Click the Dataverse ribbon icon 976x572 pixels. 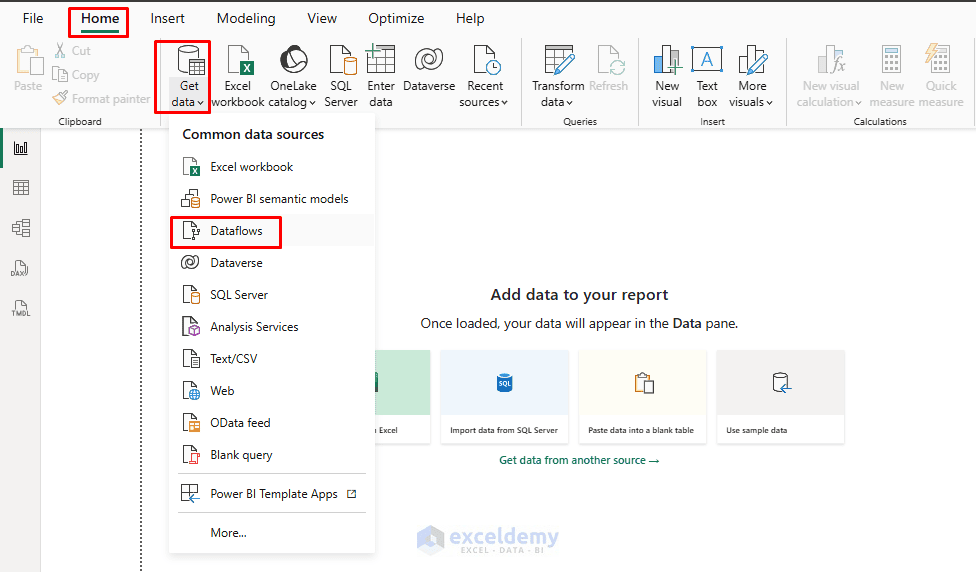pyautogui.click(x=429, y=60)
